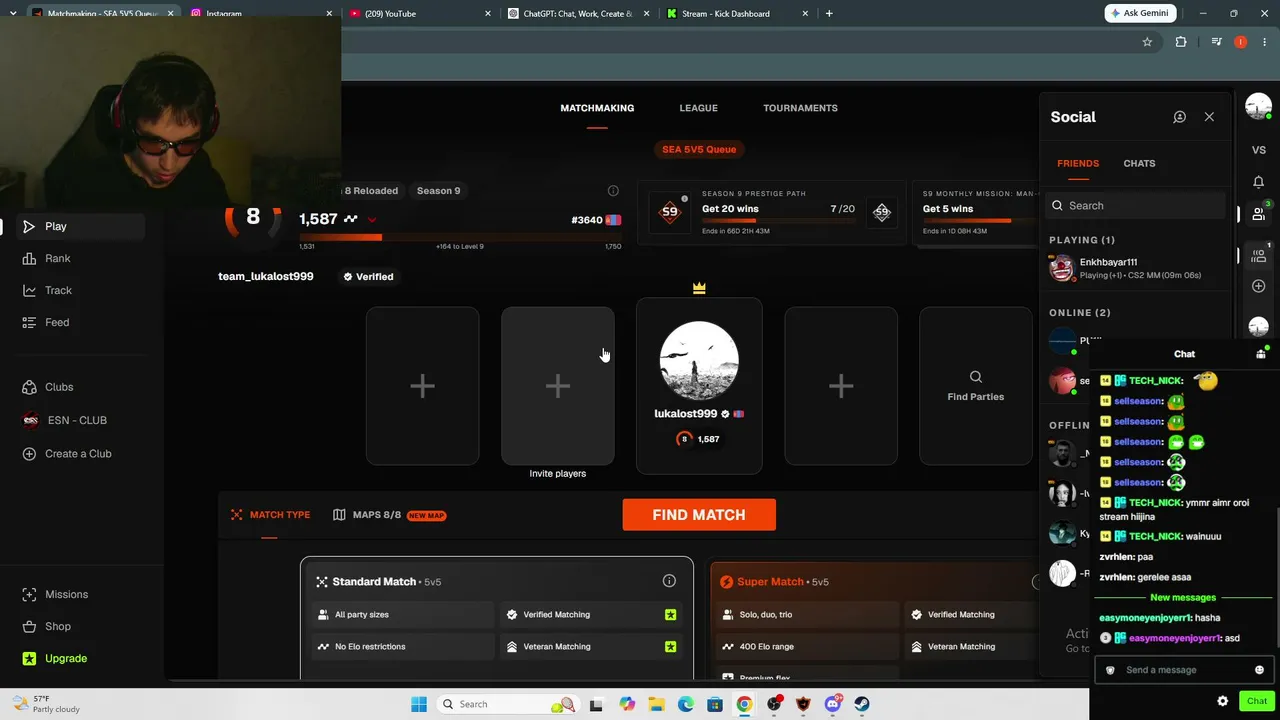Switch to the ChatGPT browser tab
The height and width of the screenshot is (720, 1280).
click(577, 14)
